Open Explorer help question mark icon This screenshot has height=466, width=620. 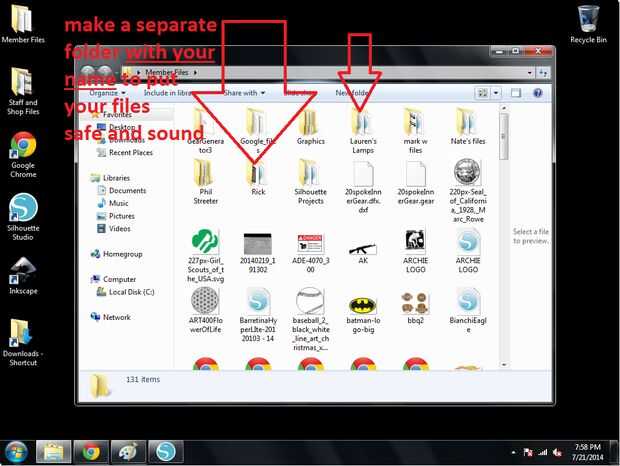[x=537, y=93]
